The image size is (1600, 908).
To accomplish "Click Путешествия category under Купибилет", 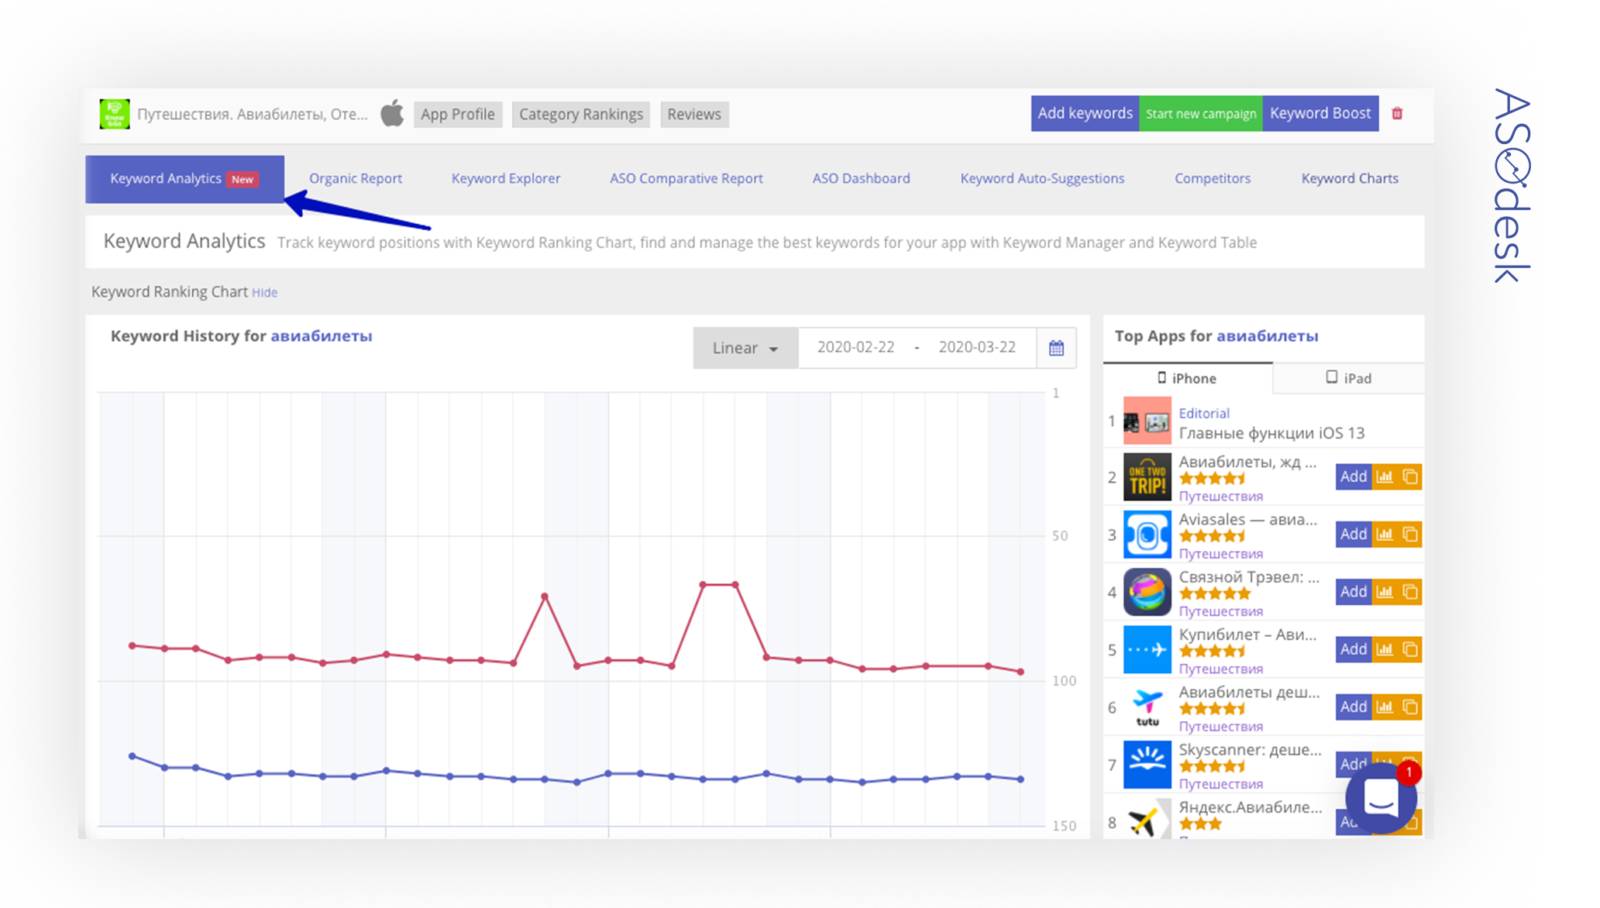I will pos(1221,668).
